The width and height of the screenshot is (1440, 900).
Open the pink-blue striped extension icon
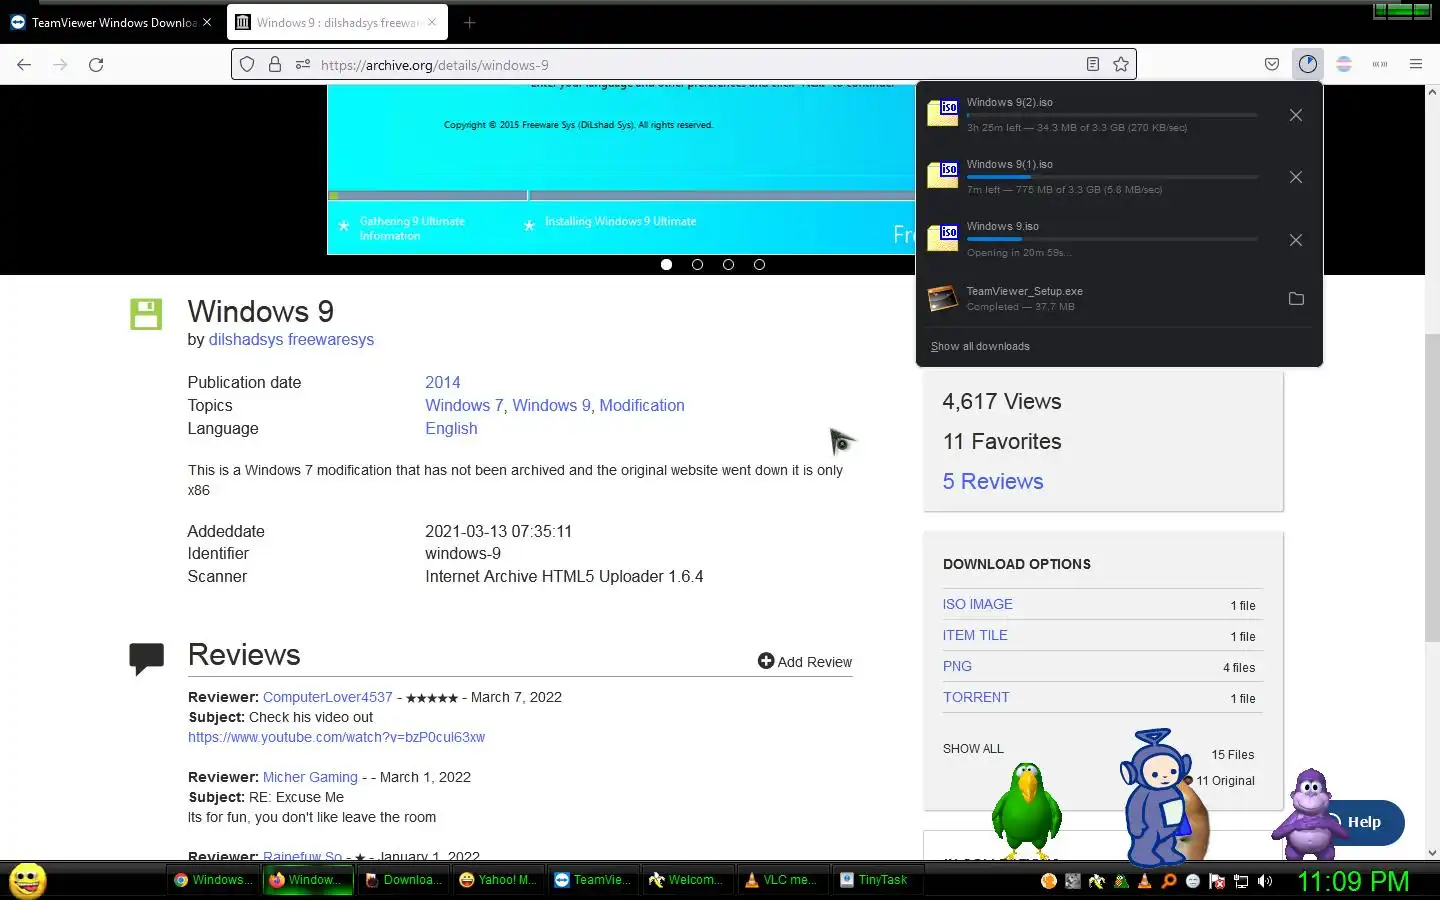1344,65
